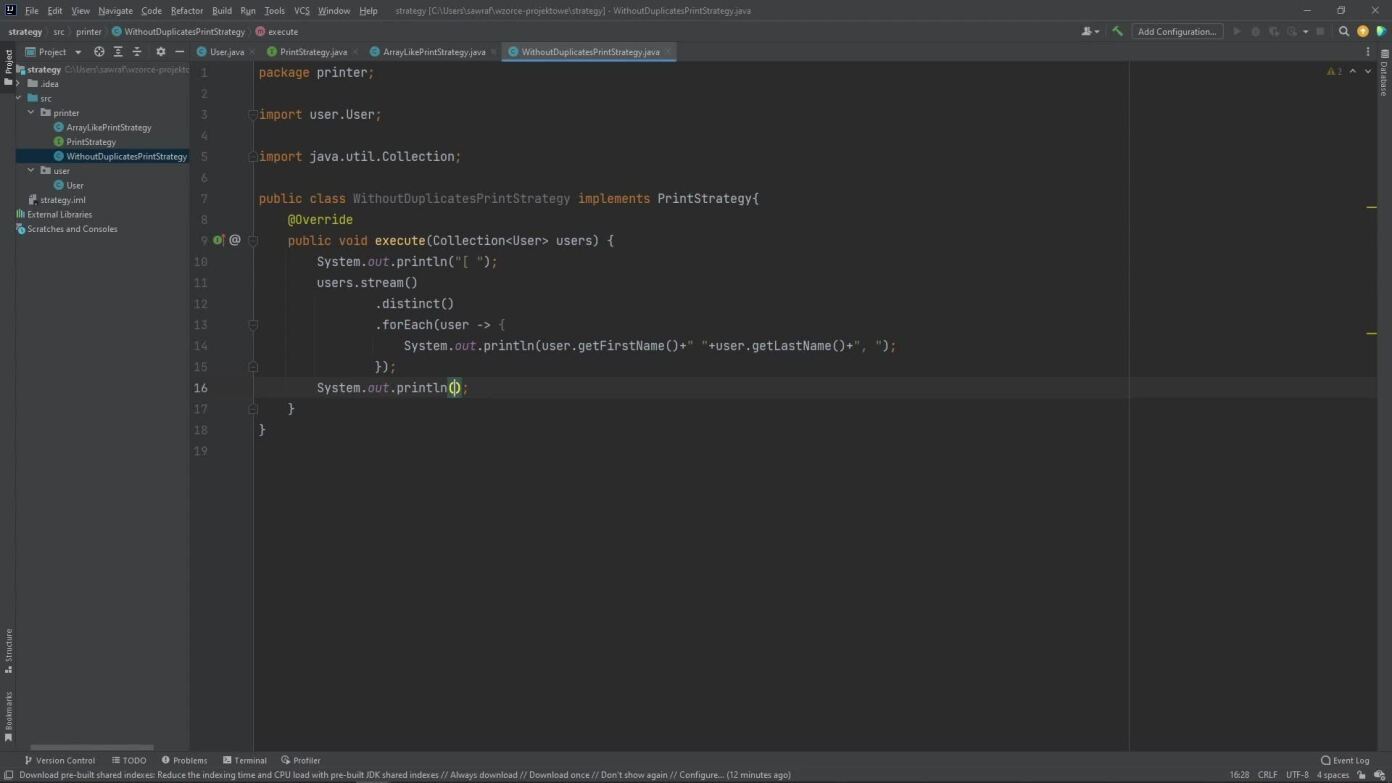Open the Refactor menu

pyautogui.click(x=187, y=11)
